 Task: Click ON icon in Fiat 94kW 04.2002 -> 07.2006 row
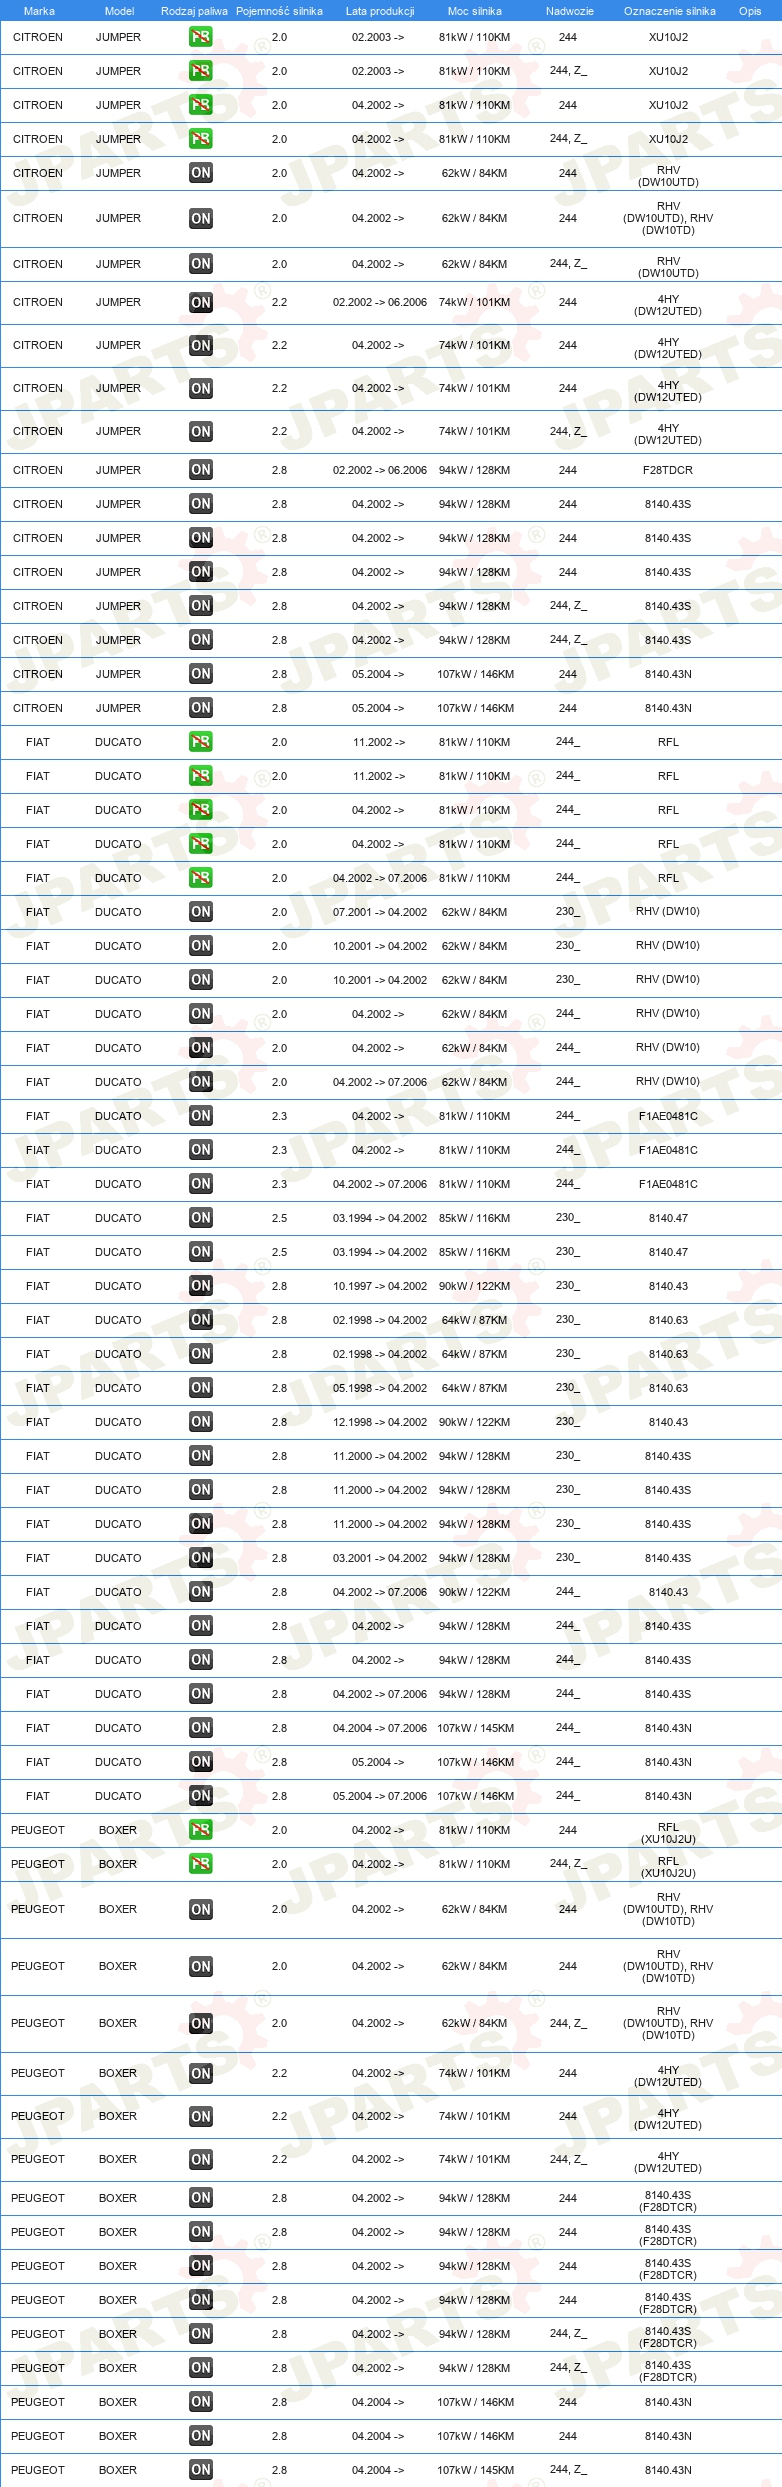[201, 1694]
